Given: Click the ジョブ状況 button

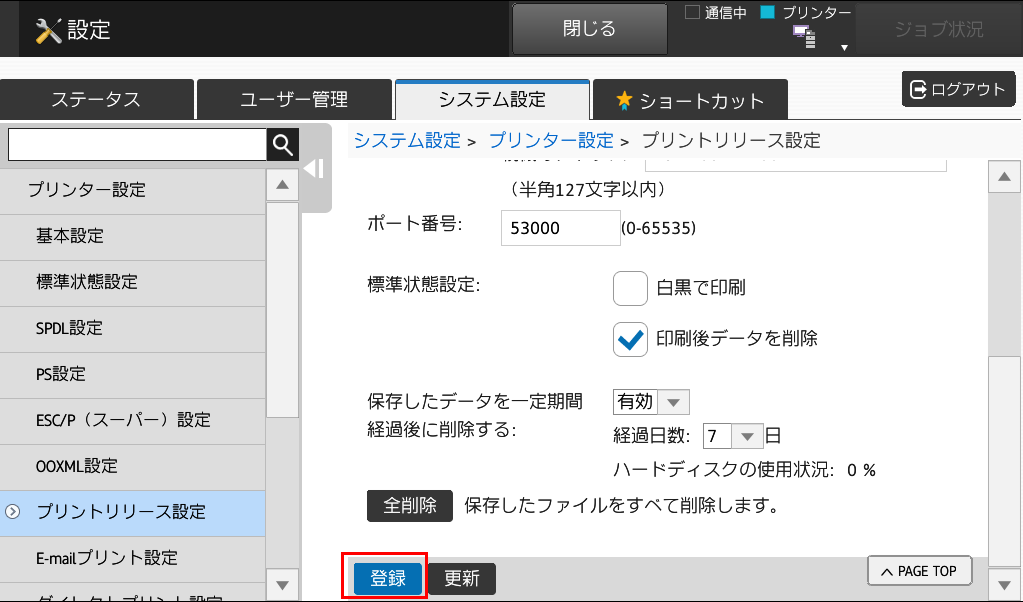Looking at the screenshot, I should (x=938, y=29).
